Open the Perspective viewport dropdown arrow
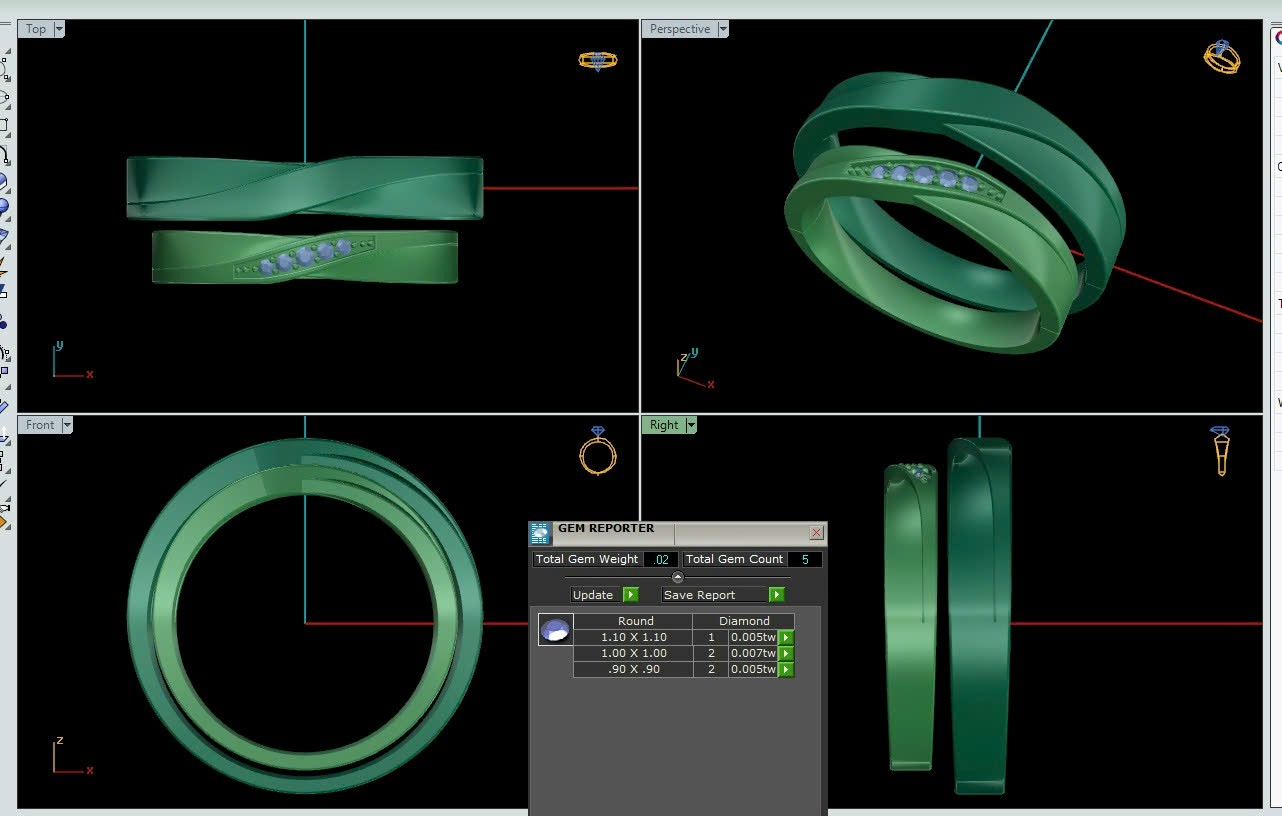The image size is (1282, 816). click(x=723, y=29)
